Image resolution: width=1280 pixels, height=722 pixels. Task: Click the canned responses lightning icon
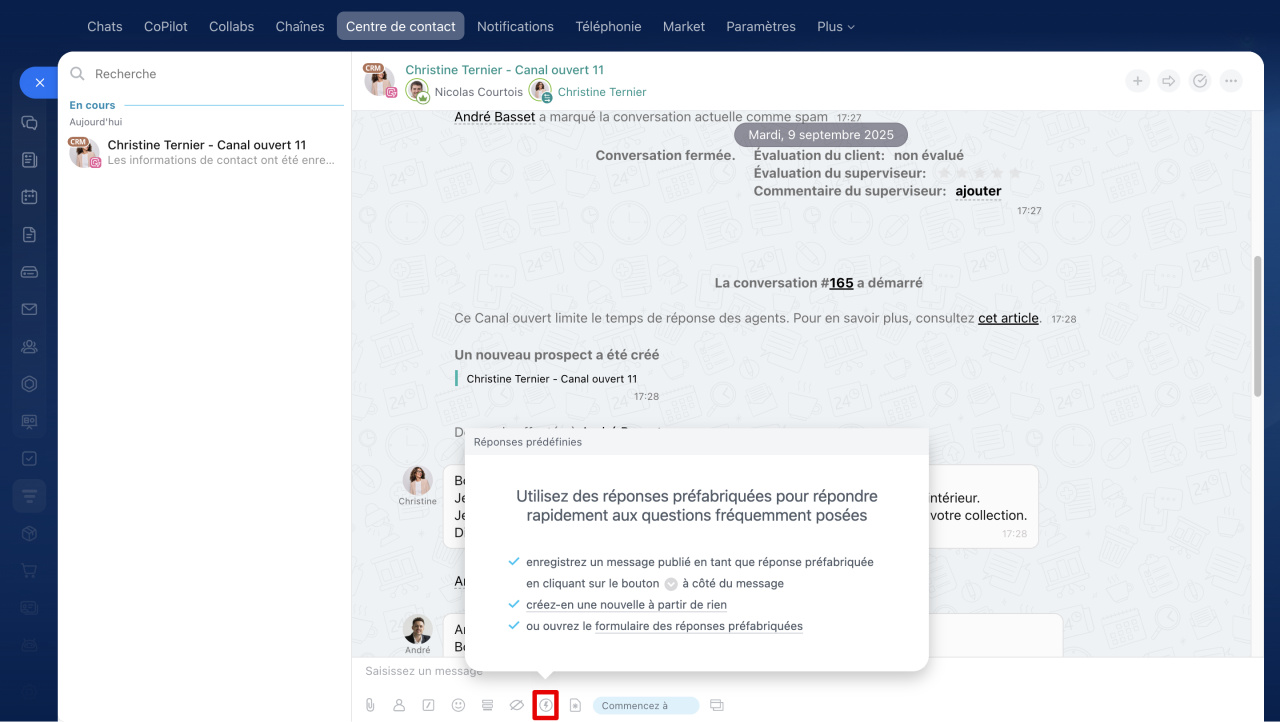(x=546, y=705)
